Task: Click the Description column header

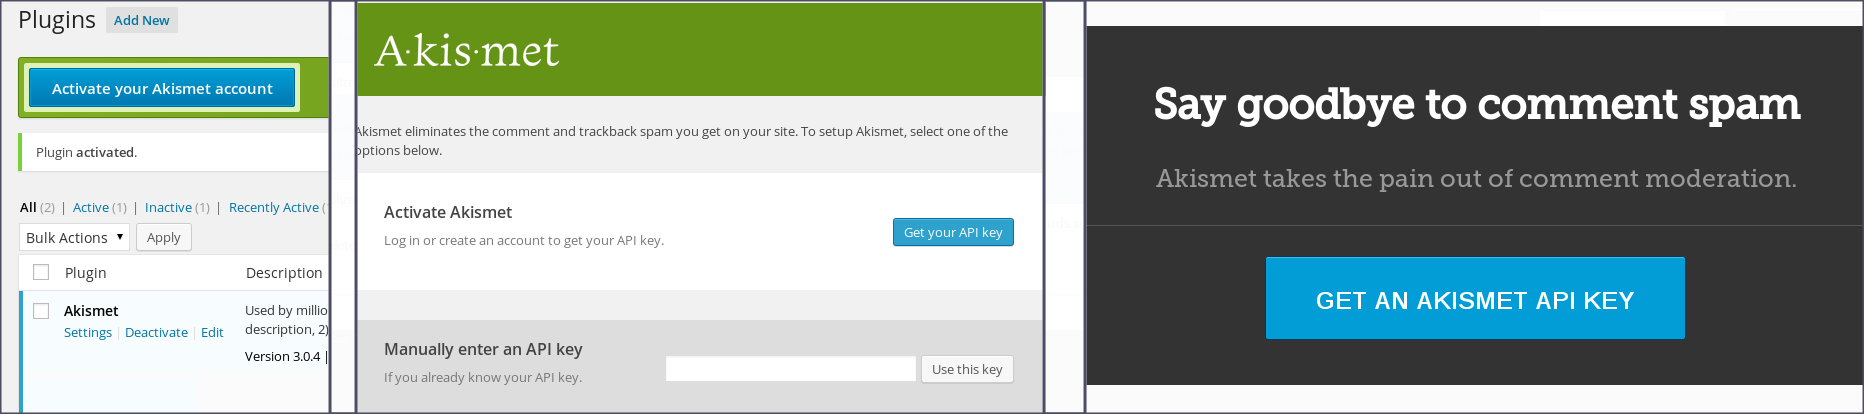Action: [284, 272]
